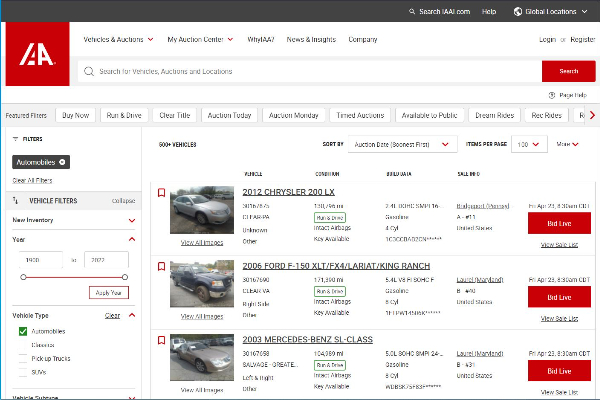Open the 2006 Ford F-150 title link
Image resolution: width=600 pixels, height=400 pixels.
pos(336,266)
